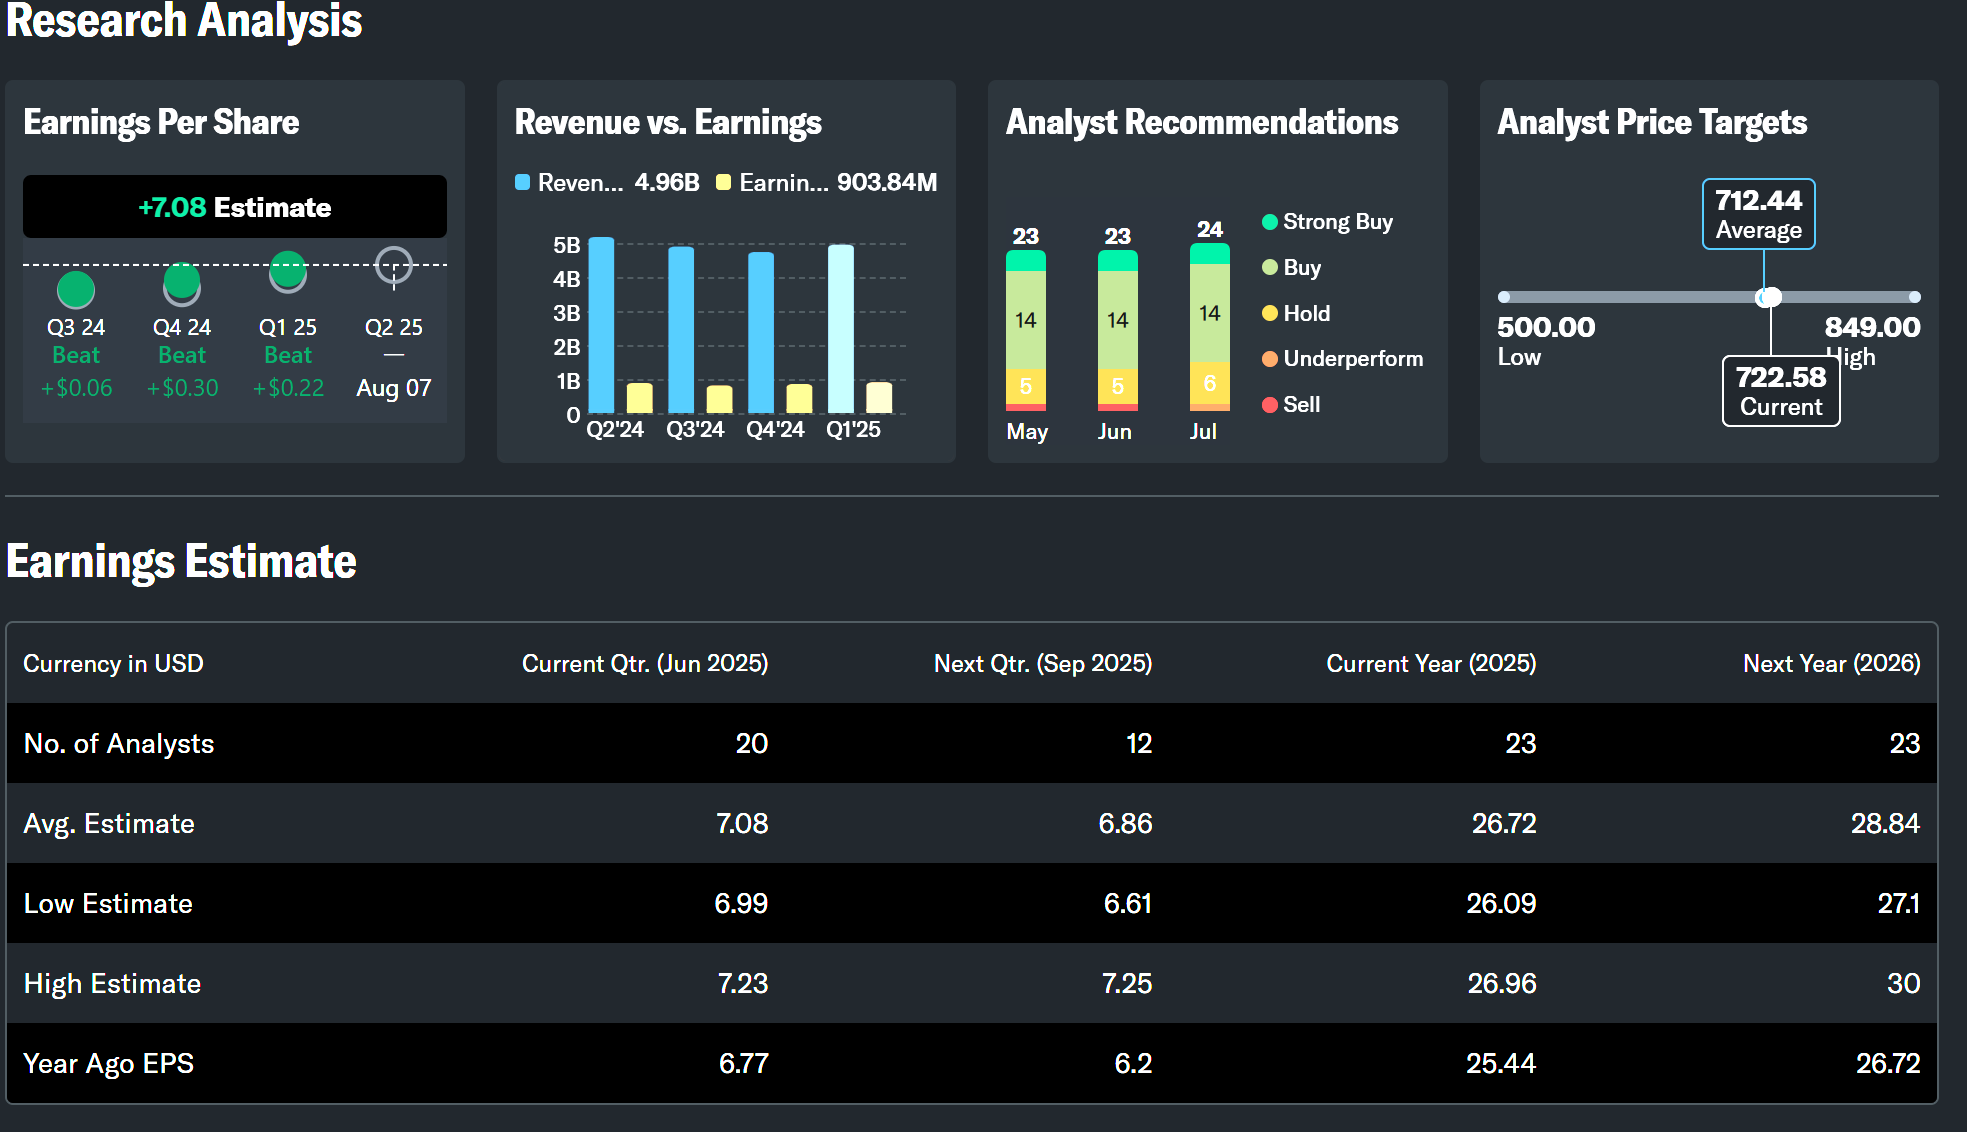Click the Jul recommendations stacked bar
This screenshot has height=1132, width=1967.
[1210, 326]
